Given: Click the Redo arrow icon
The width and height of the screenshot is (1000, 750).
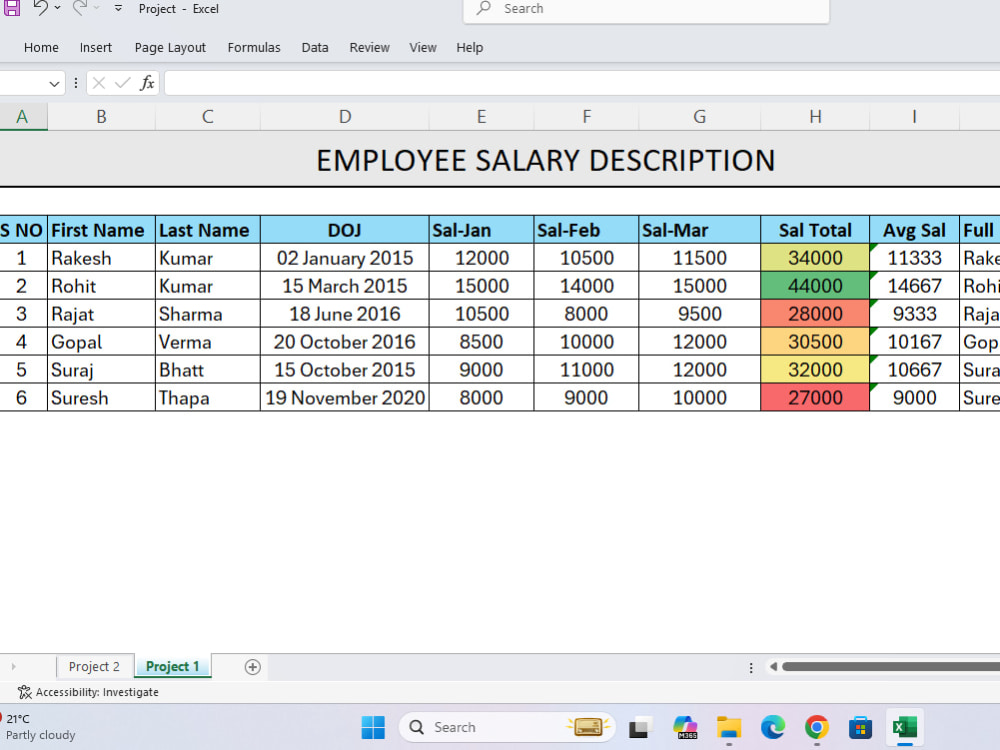Looking at the screenshot, I should [x=80, y=8].
